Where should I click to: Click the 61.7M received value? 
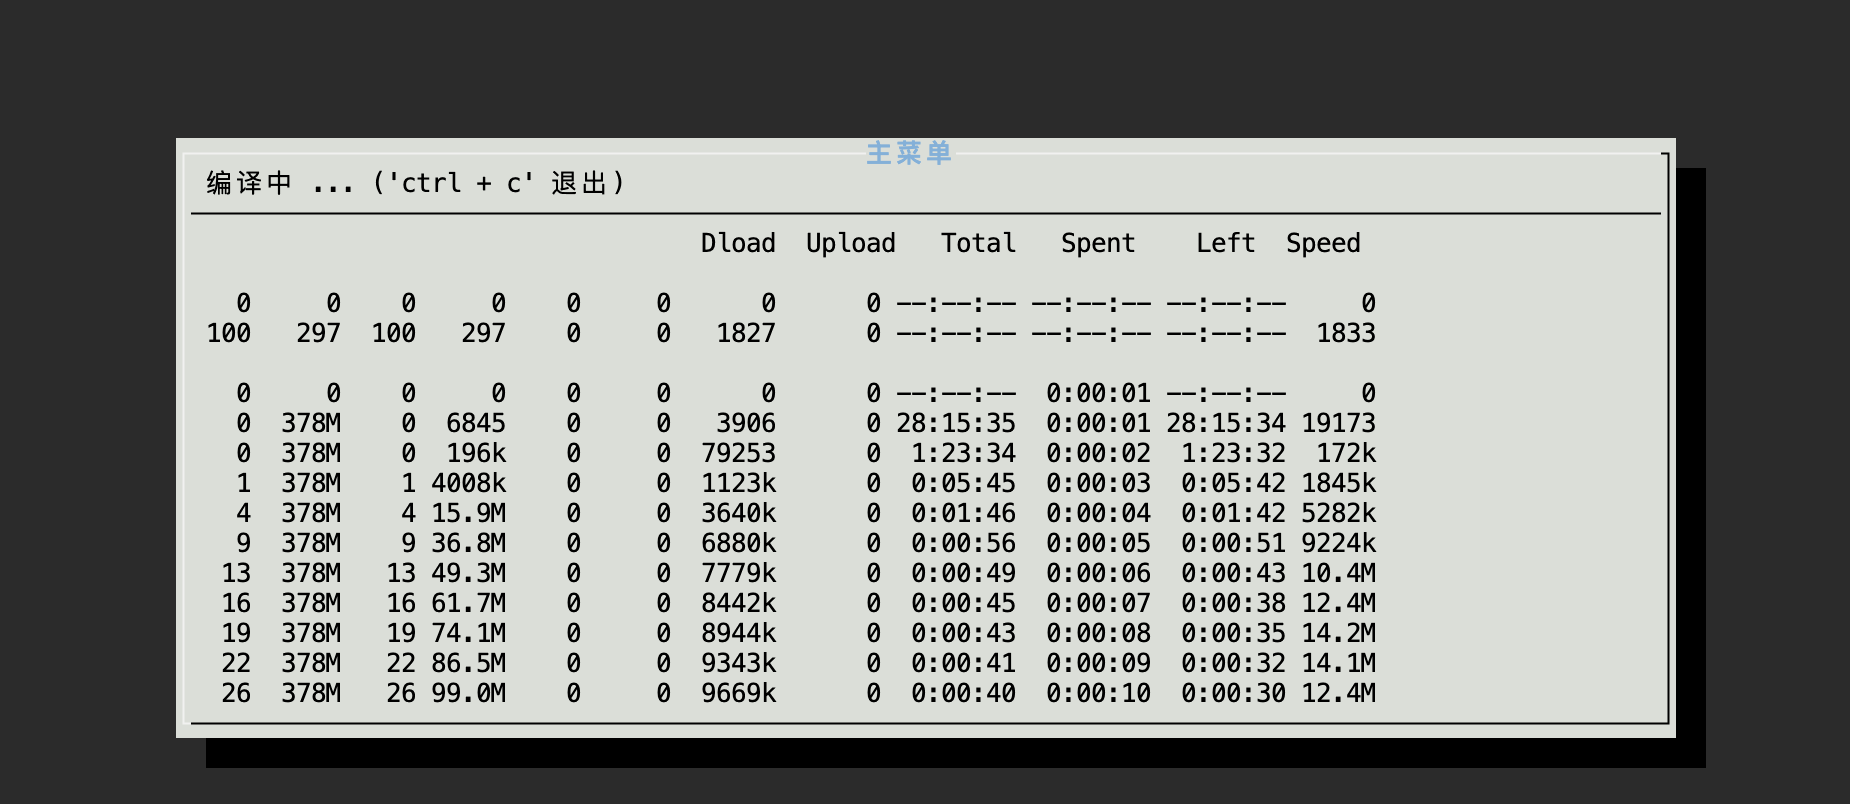pyautogui.click(x=468, y=603)
